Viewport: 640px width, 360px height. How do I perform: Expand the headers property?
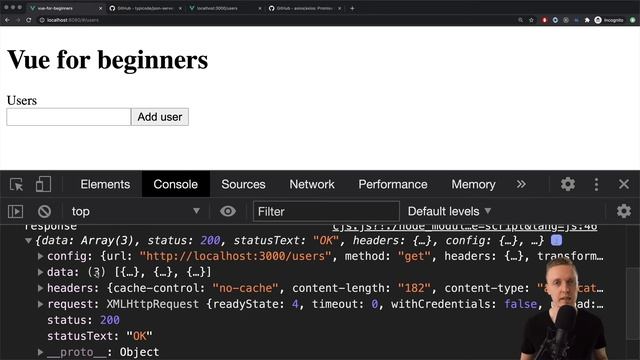click(40, 288)
